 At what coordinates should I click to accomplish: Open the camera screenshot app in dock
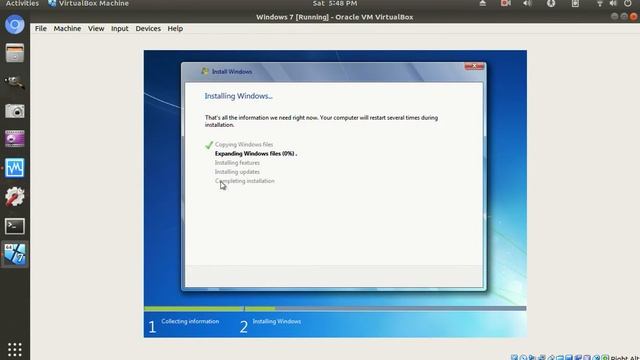[x=15, y=111]
